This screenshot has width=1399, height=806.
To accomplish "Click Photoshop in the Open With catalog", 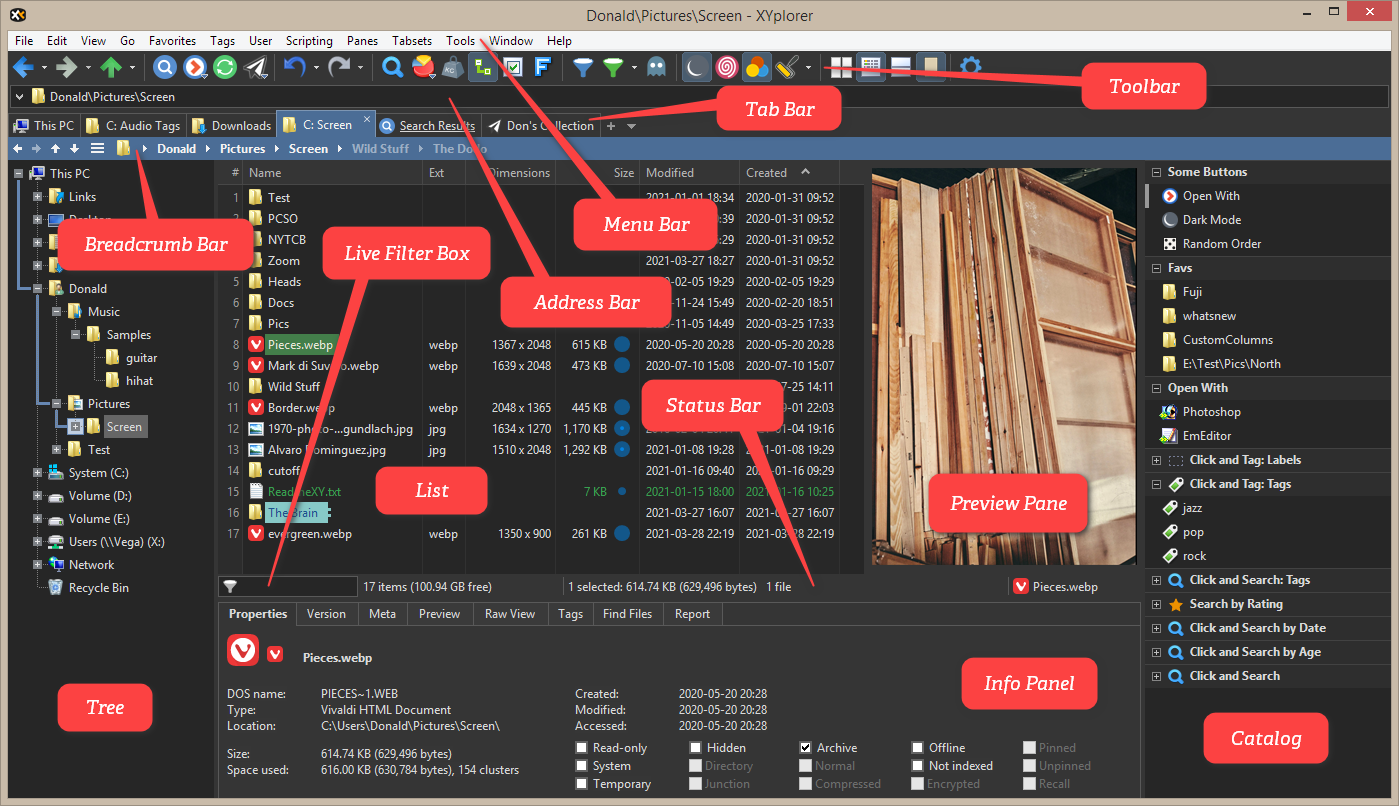I will pos(1211,412).
